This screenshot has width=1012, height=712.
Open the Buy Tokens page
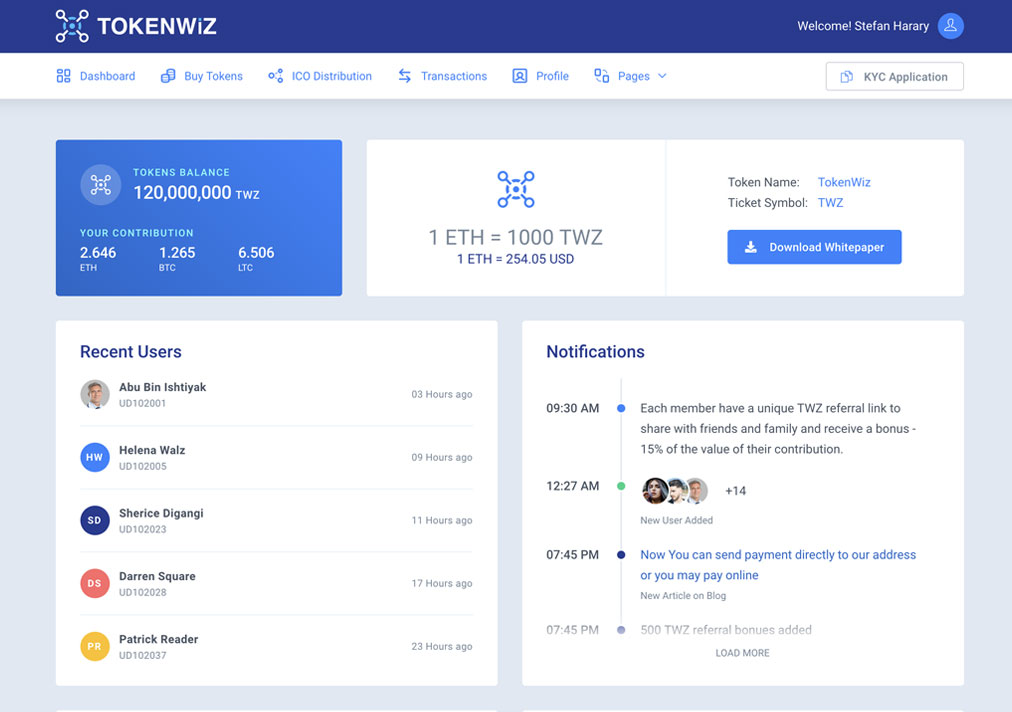(x=212, y=75)
